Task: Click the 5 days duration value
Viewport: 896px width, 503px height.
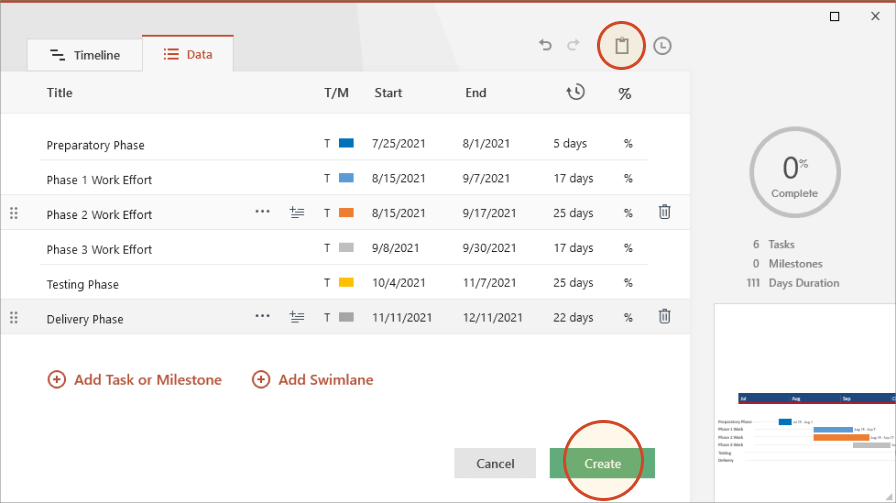Action: [x=570, y=143]
